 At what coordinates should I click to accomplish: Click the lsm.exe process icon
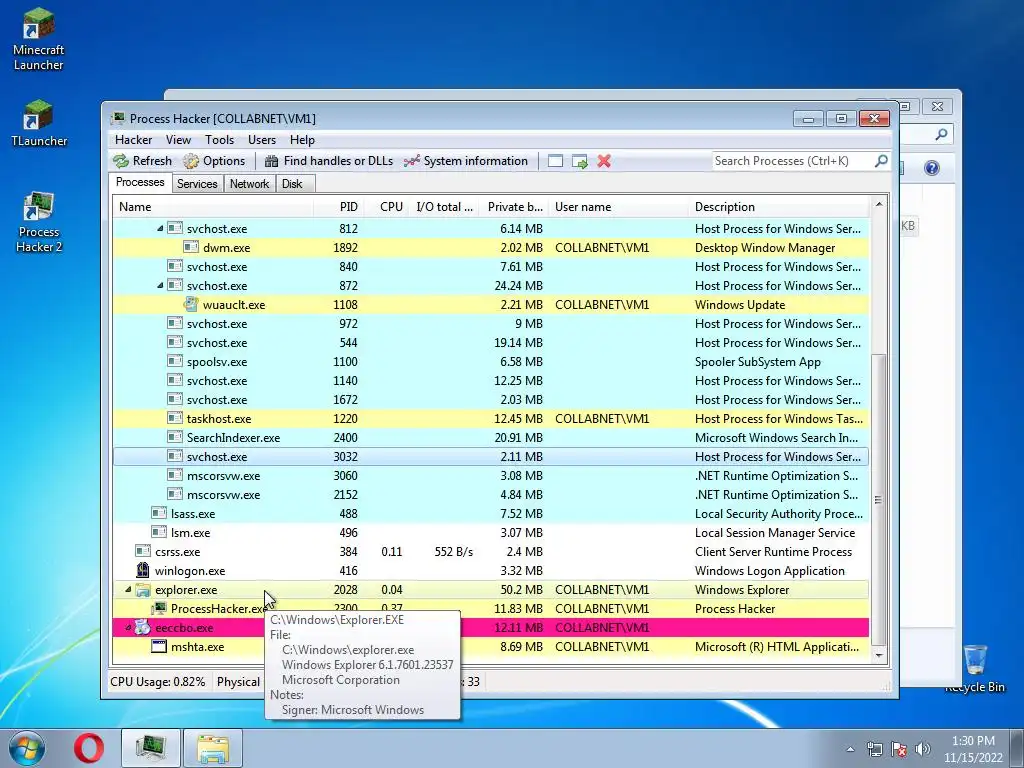point(159,532)
